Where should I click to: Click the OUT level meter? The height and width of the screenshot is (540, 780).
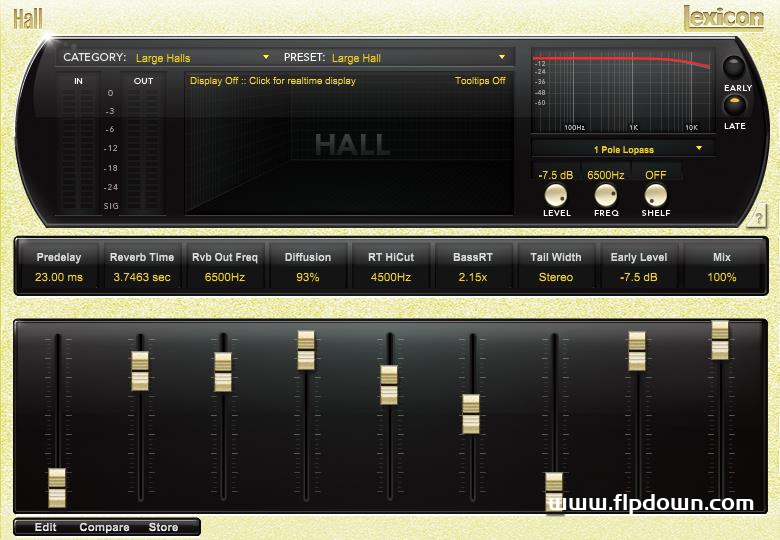[143, 149]
